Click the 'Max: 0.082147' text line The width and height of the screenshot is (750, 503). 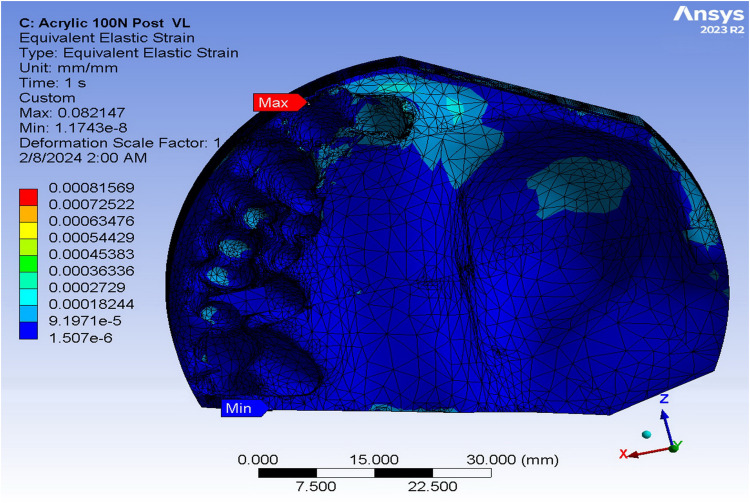click(x=72, y=113)
